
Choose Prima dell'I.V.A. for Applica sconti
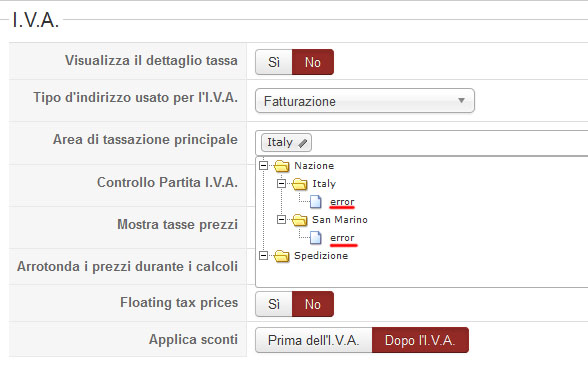click(x=314, y=340)
